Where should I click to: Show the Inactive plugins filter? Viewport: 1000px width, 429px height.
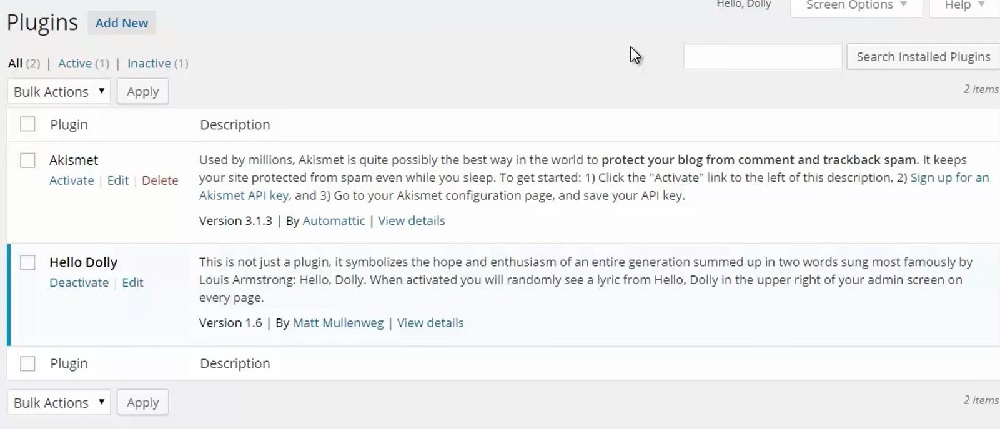(x=149, y=64)
